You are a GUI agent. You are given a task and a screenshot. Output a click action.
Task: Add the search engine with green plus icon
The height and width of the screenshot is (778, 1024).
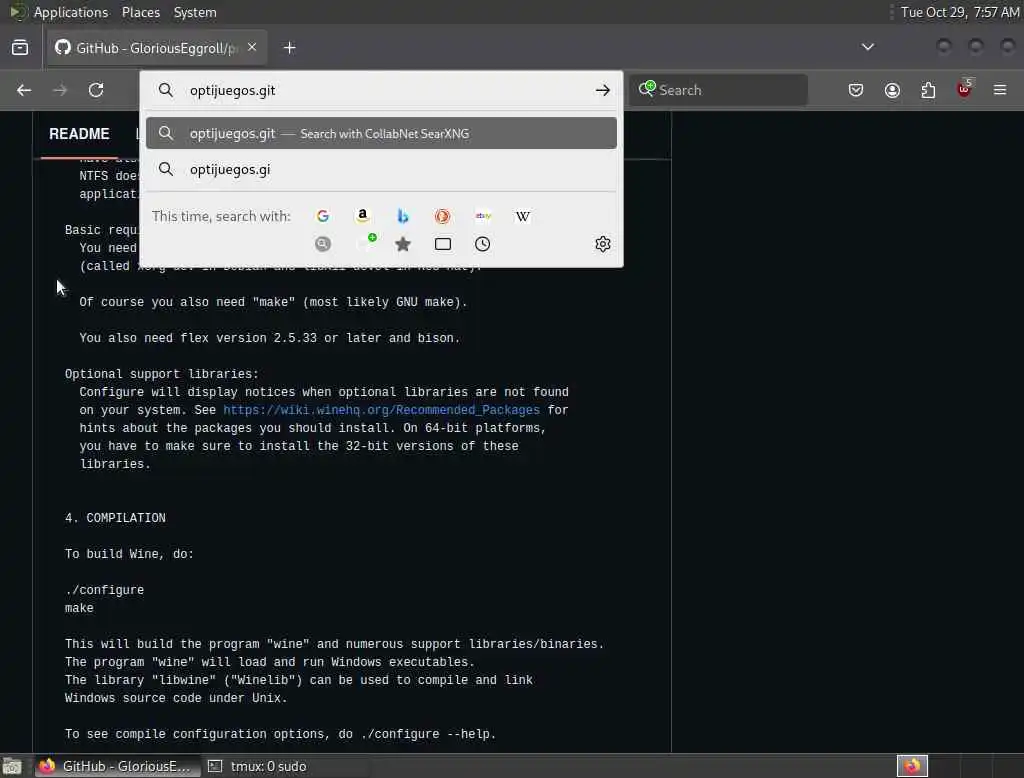click(x=366, y=242)
